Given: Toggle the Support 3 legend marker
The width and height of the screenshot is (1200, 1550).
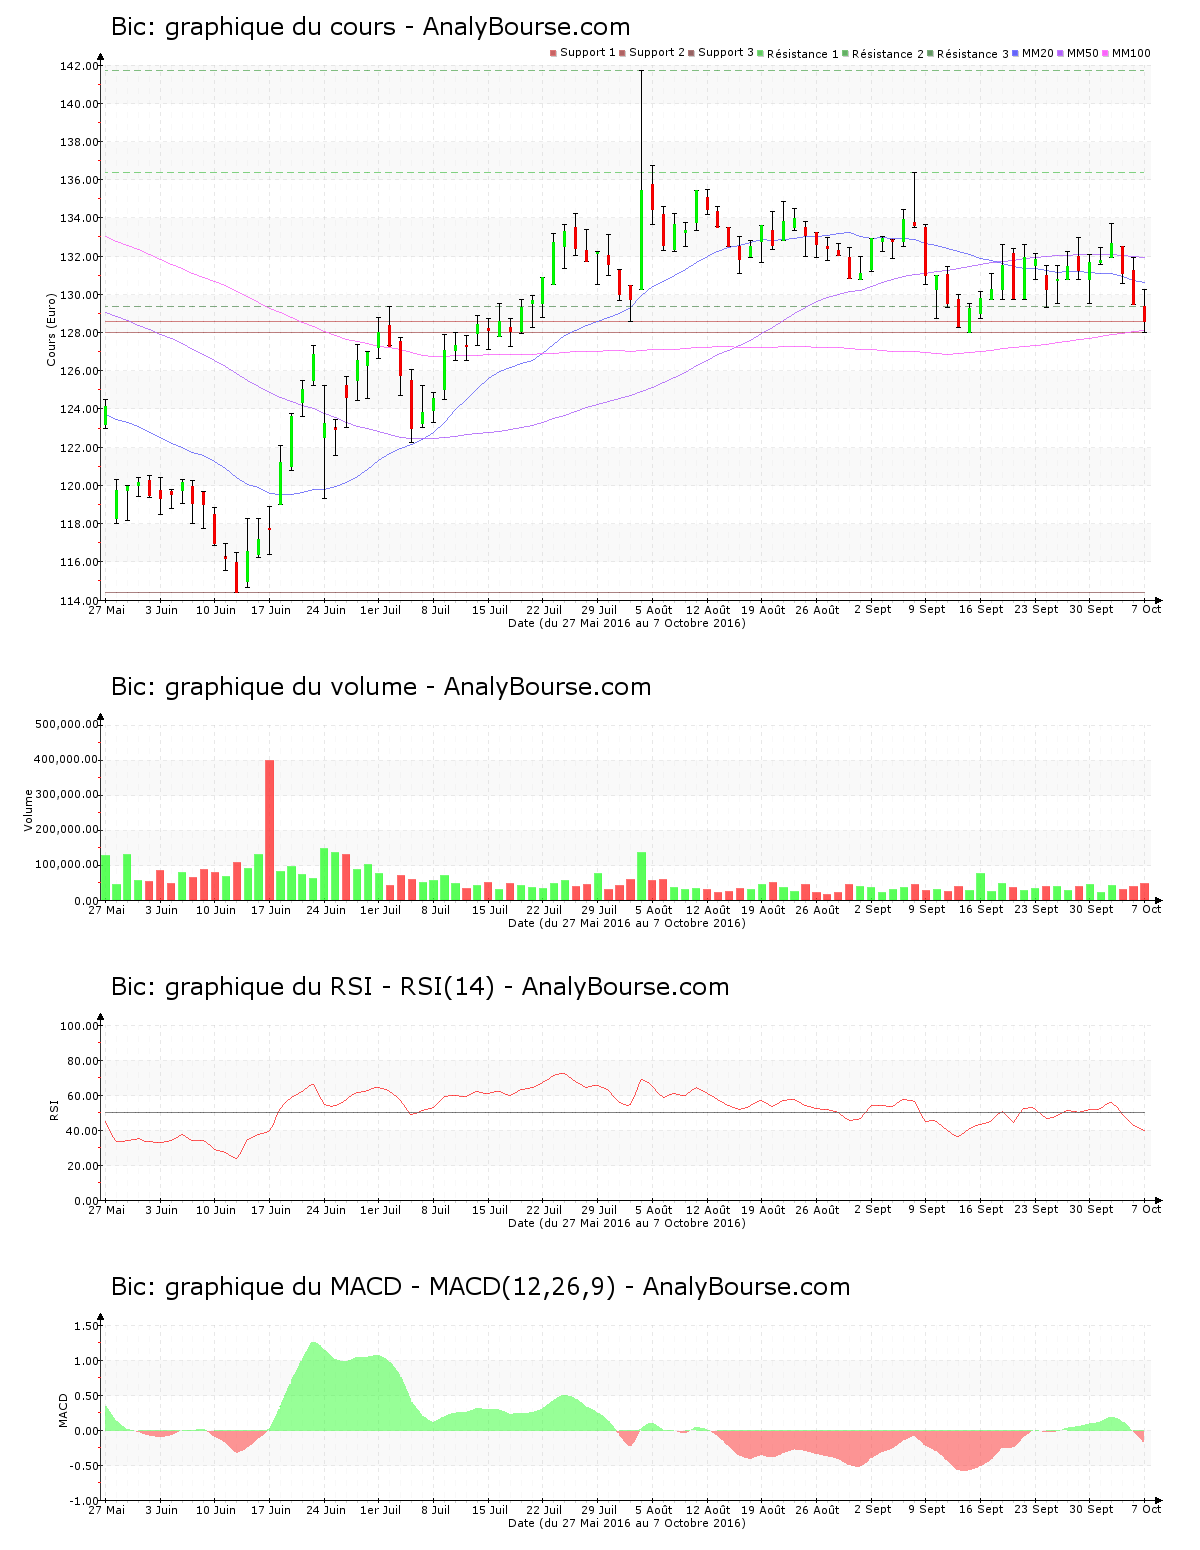Looking at the screenshot, I should 693,51.
